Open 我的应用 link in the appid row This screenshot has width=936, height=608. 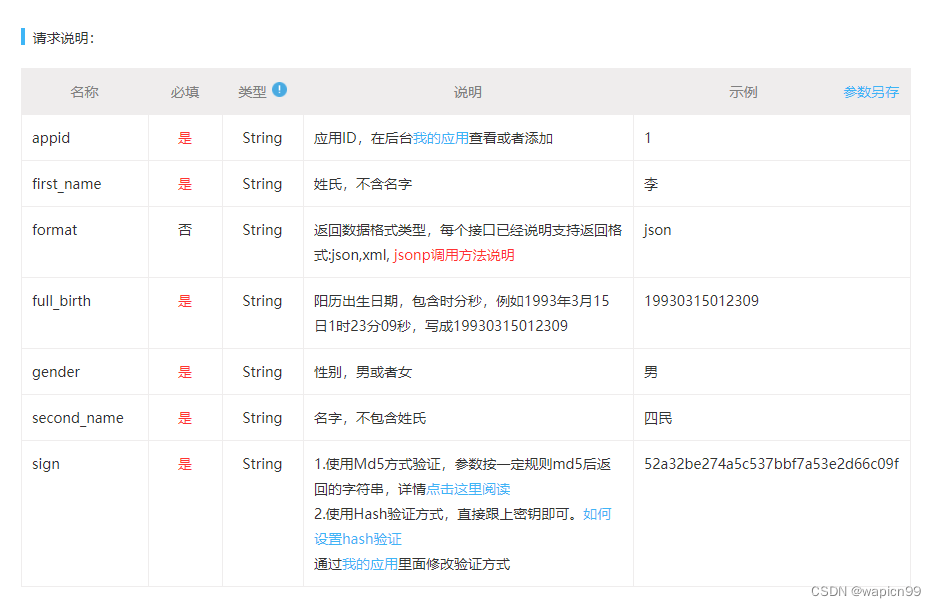point(441,138)
